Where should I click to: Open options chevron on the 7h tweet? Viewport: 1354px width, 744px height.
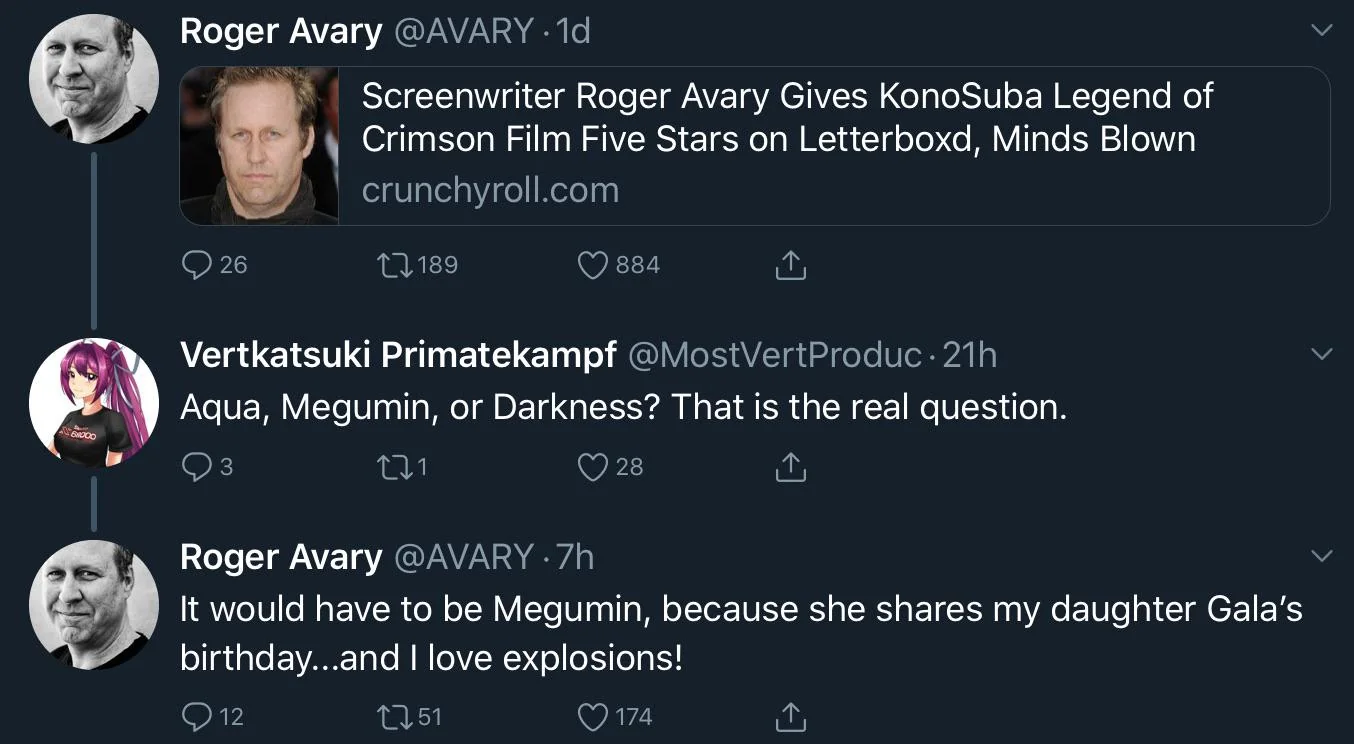(1321, 556)
